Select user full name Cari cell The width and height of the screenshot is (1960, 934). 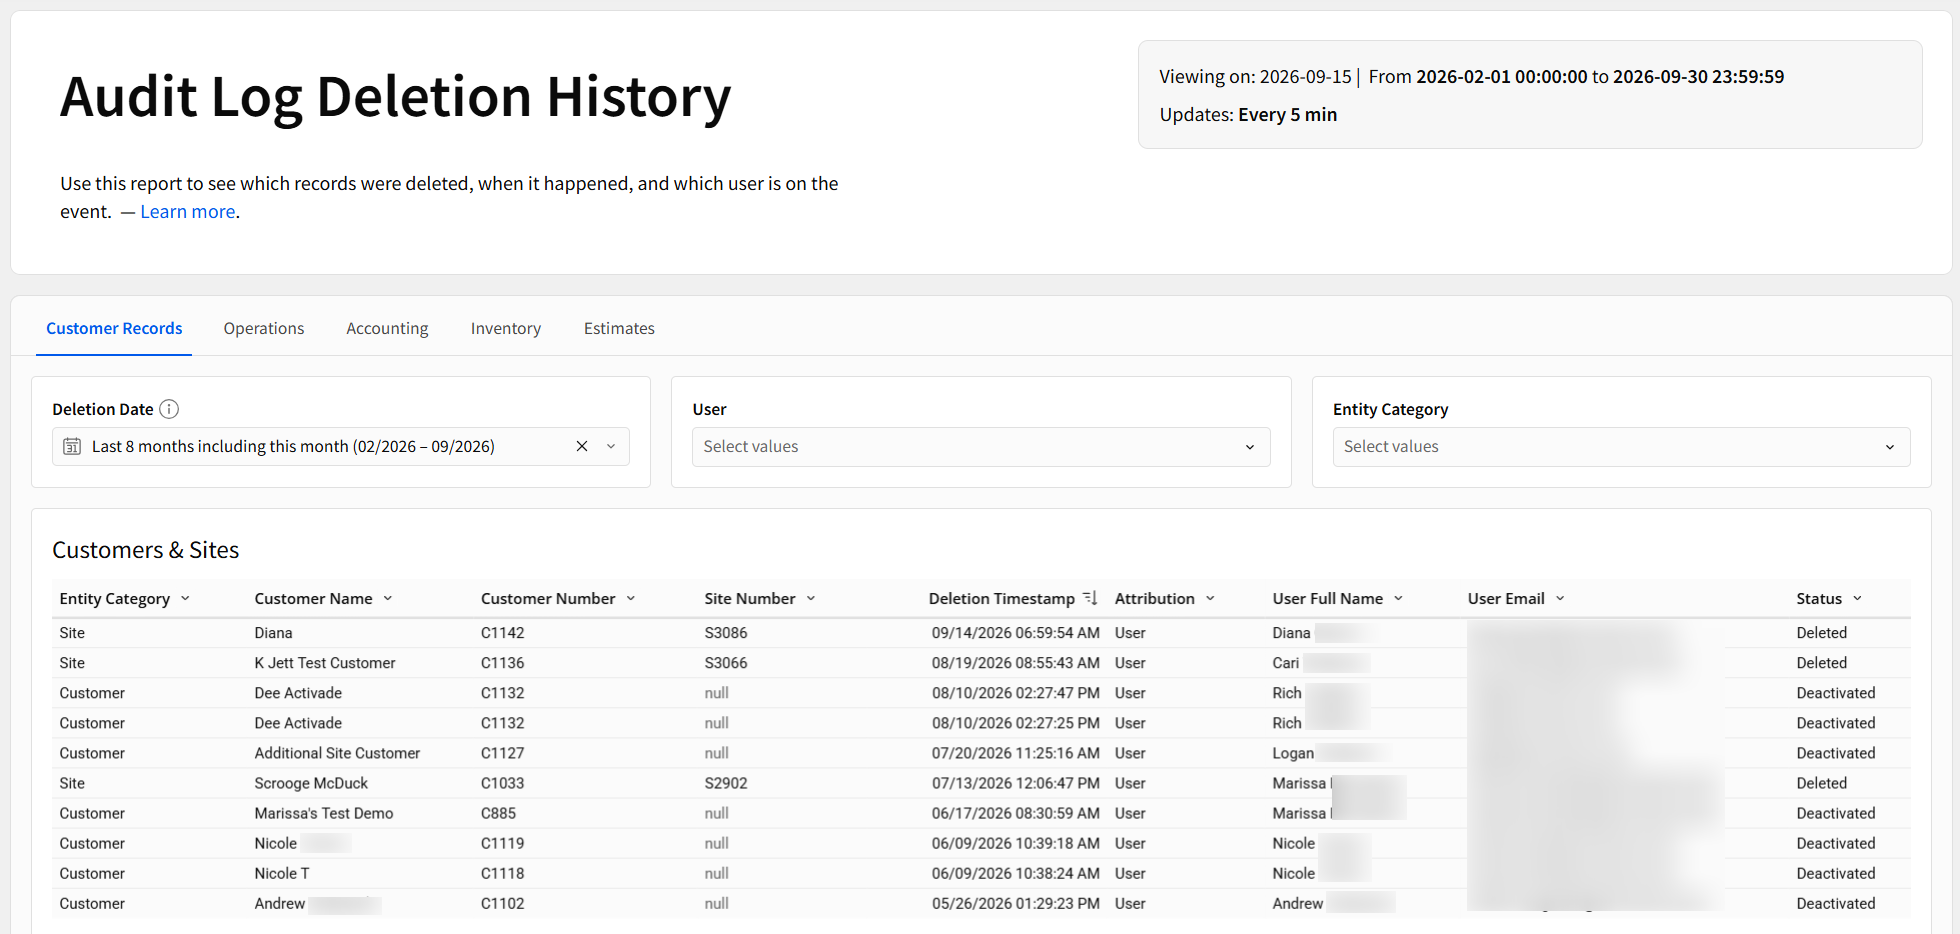1286,663
